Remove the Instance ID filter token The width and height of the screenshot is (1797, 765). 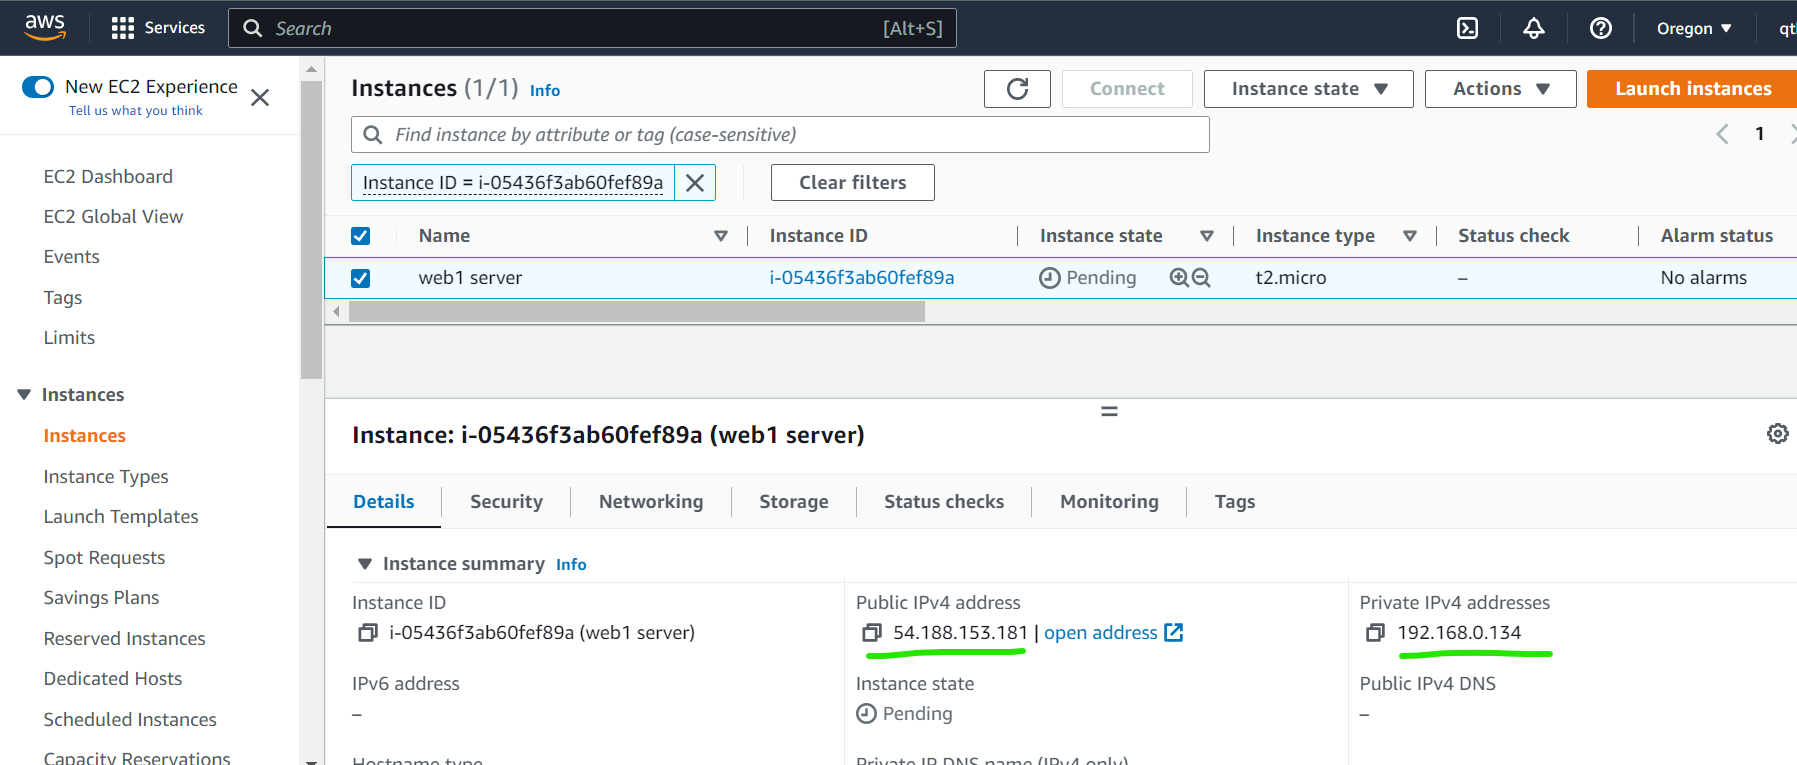(695, 183)
